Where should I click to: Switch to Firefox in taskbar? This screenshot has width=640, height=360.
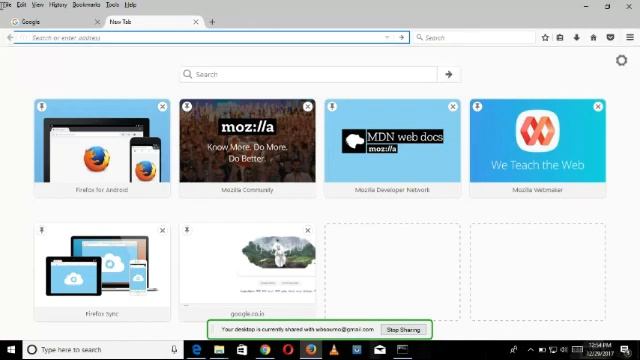click(x=311, y=350)
